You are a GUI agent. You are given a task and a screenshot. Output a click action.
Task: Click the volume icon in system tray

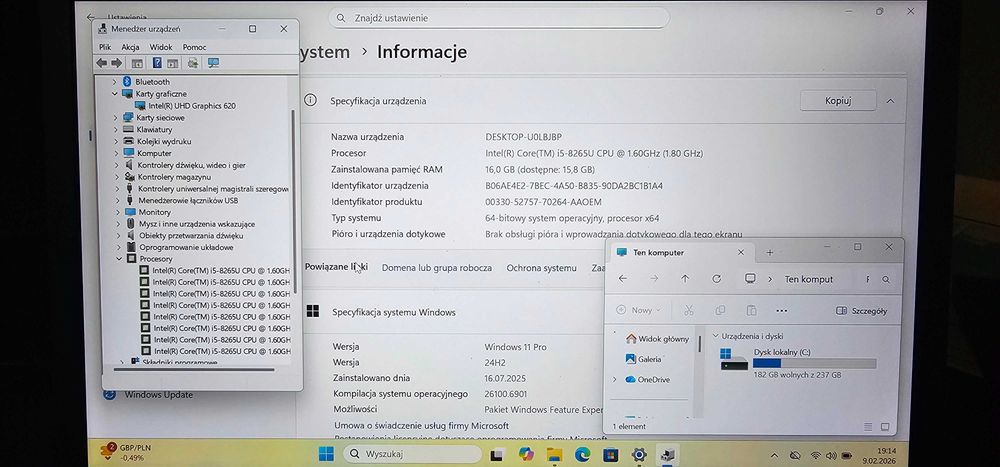831,456
